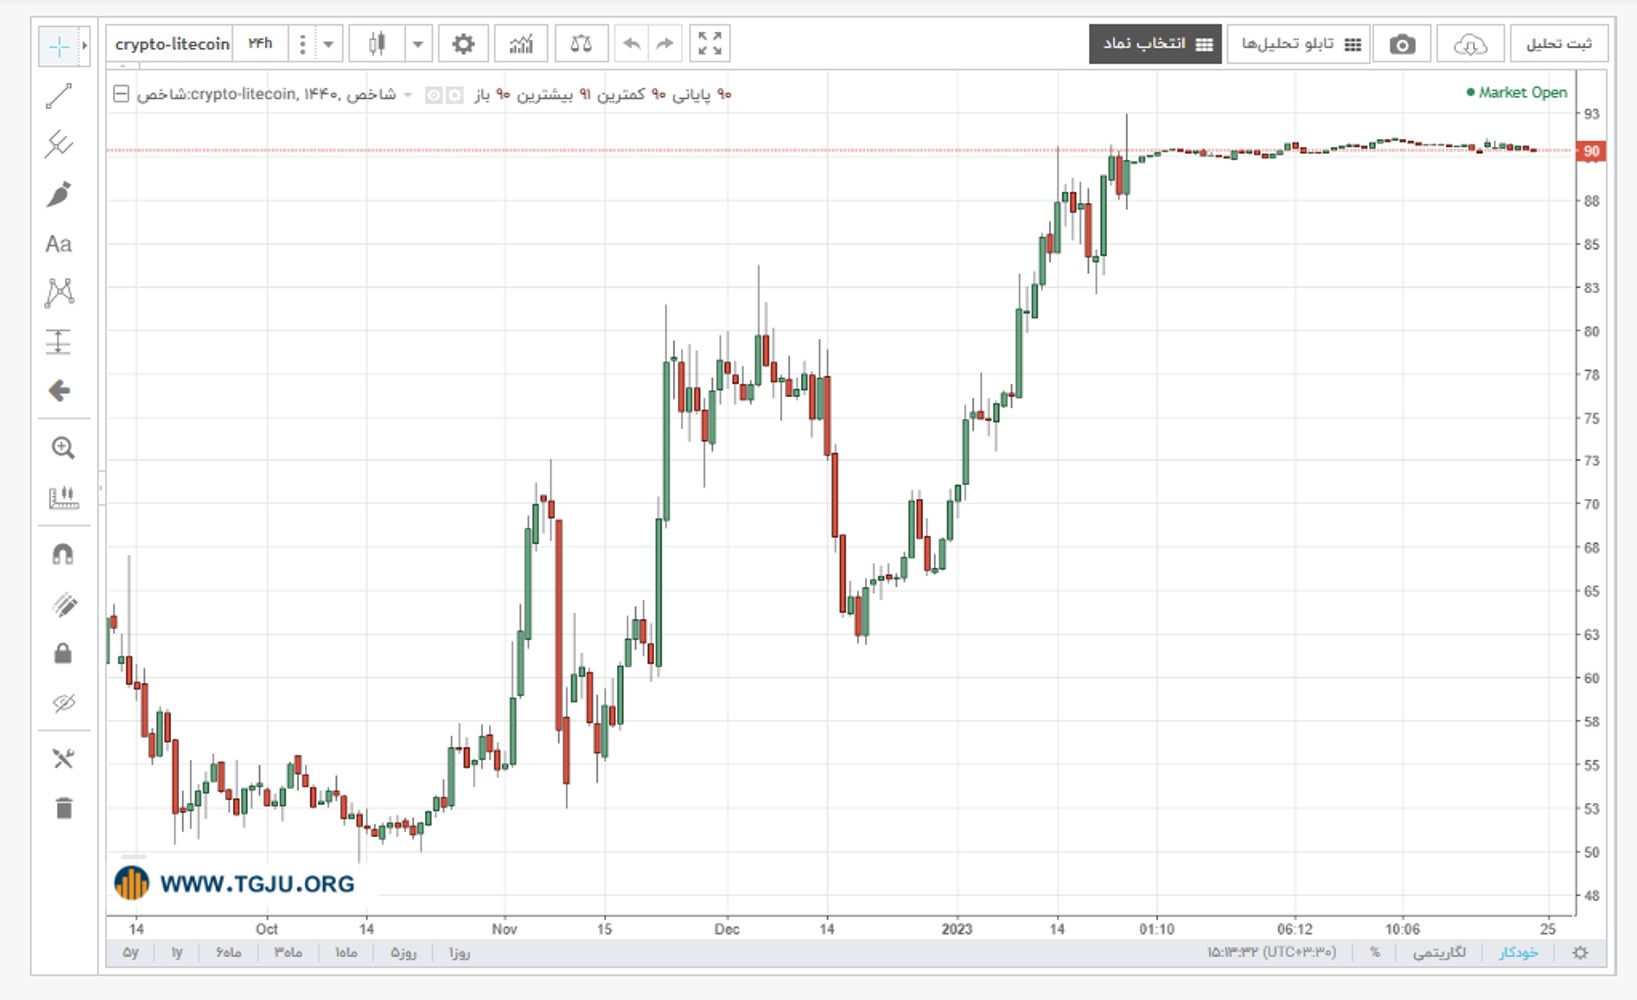Set range to 1y
The image size is (1637, 1000).
click(x=177, y=952)
